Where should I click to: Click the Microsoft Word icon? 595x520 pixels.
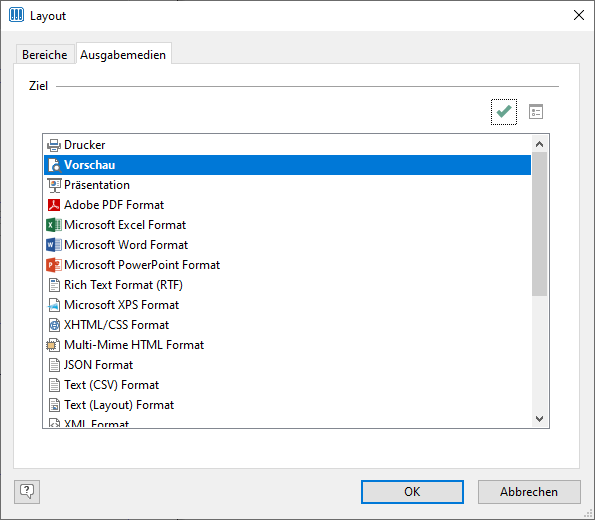click(x=54, y=245)
